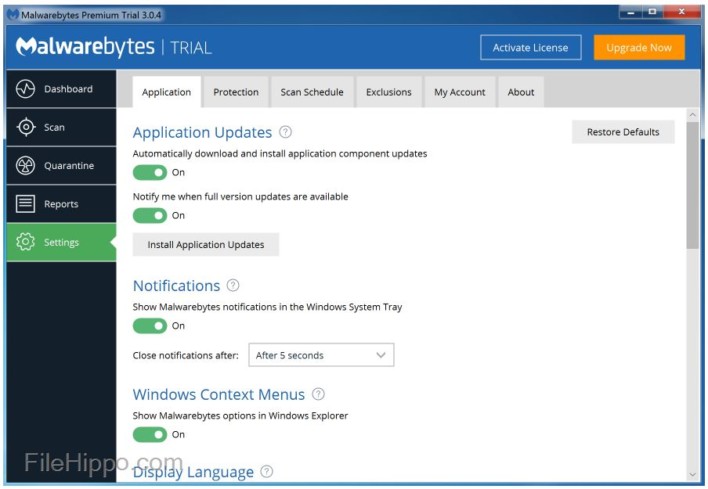Disable full version update notification toggle
708x489 pixels.
[150, 215]
